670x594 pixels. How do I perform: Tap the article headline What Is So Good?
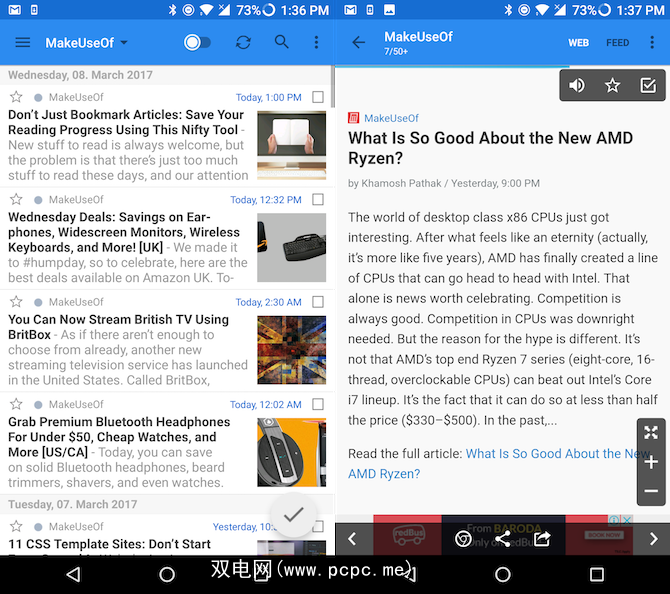coord(491,148)
